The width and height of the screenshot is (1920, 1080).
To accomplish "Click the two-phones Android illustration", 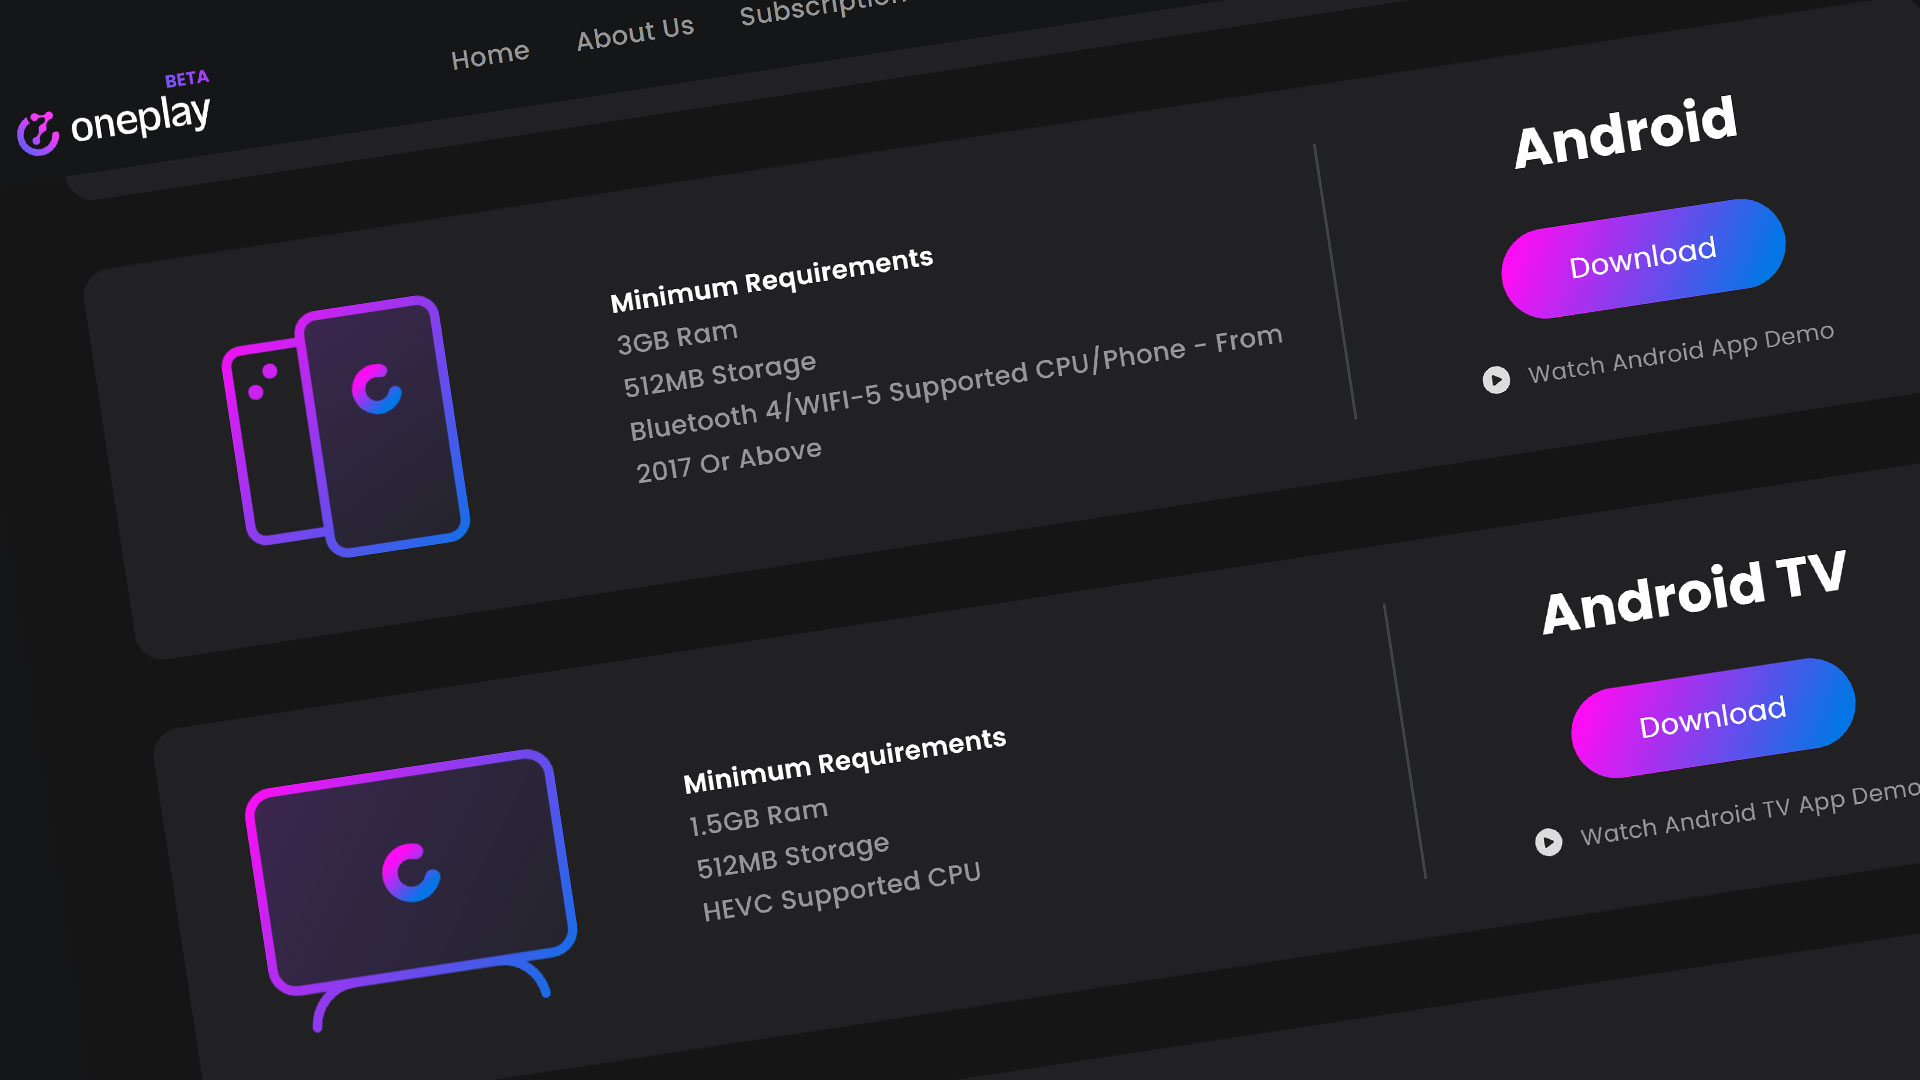I will pyautogui.click(x=346, y=426).
